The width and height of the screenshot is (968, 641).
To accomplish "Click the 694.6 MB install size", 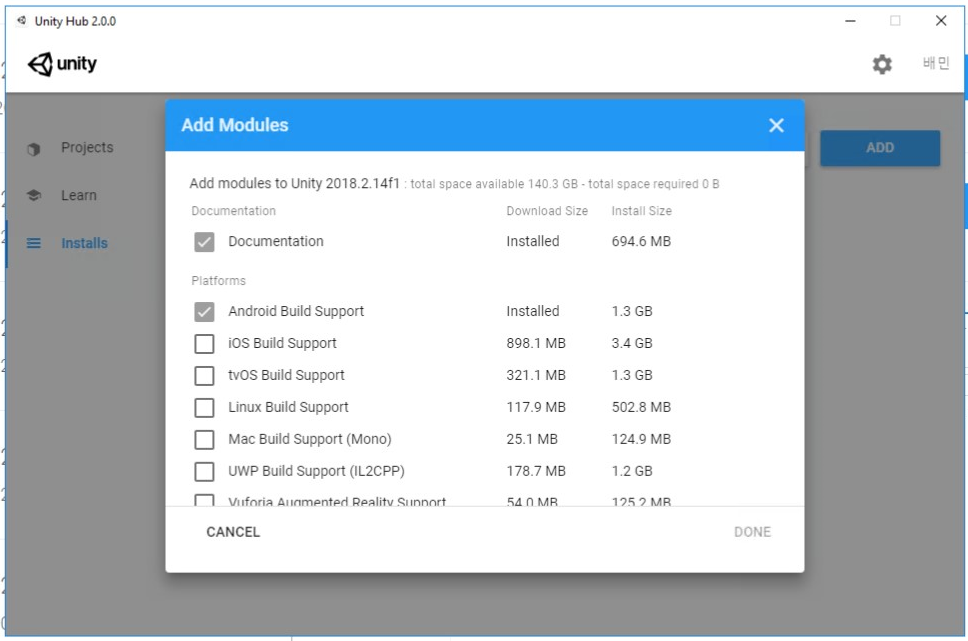I will pos(641,241).
